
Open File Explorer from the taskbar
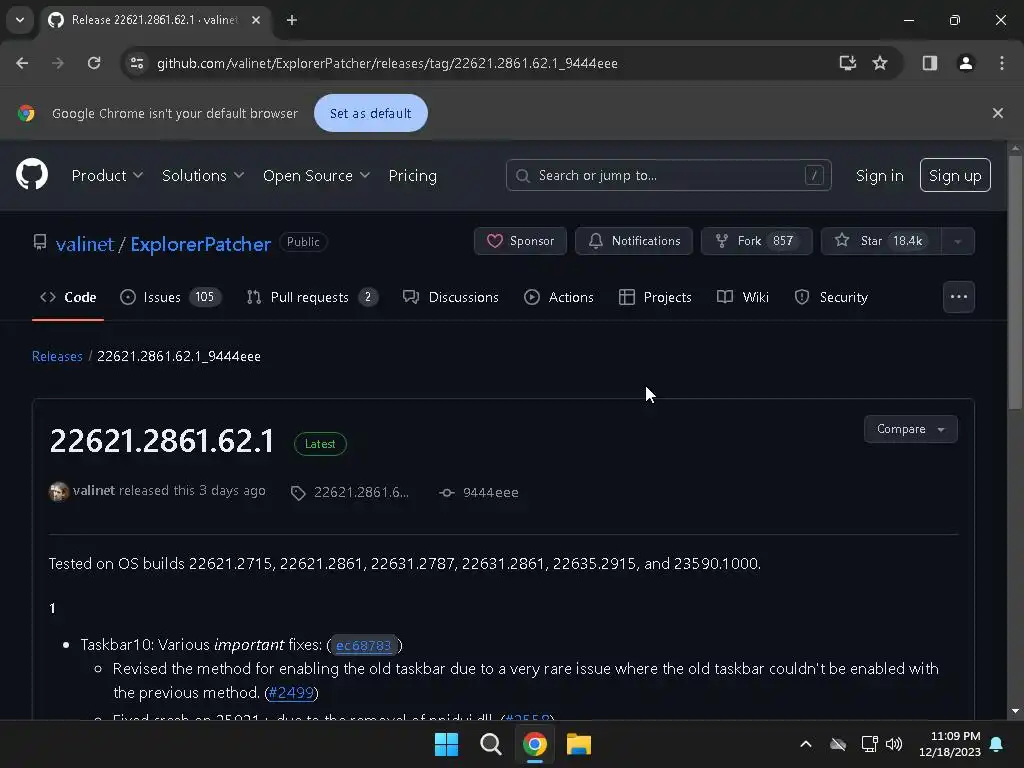tap(579, 744)
